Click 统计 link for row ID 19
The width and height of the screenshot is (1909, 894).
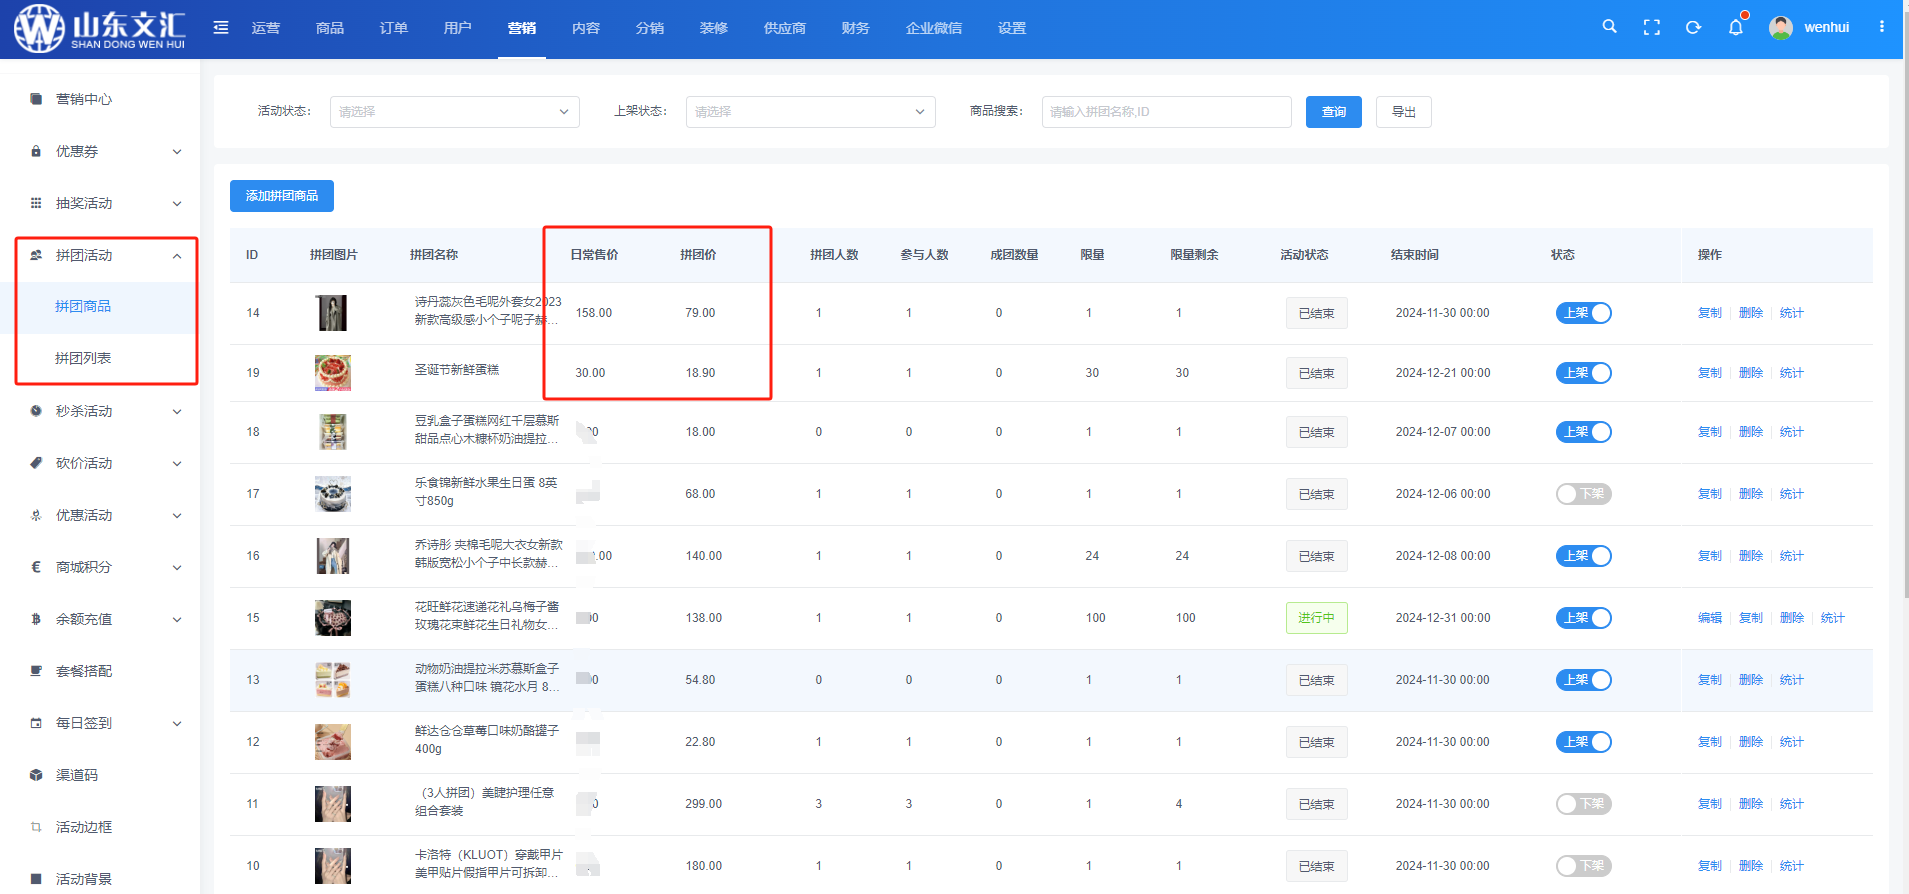point(1791,373)
